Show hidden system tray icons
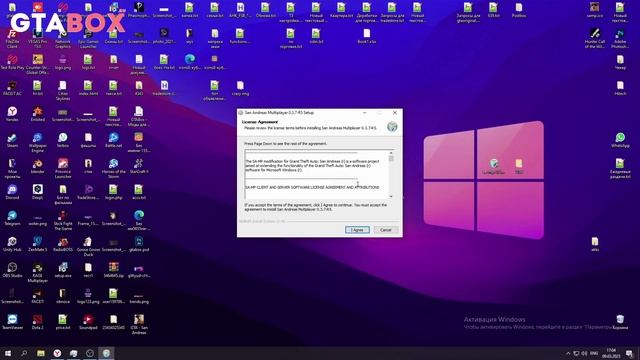The image size is (640, 360). point(568,353)
